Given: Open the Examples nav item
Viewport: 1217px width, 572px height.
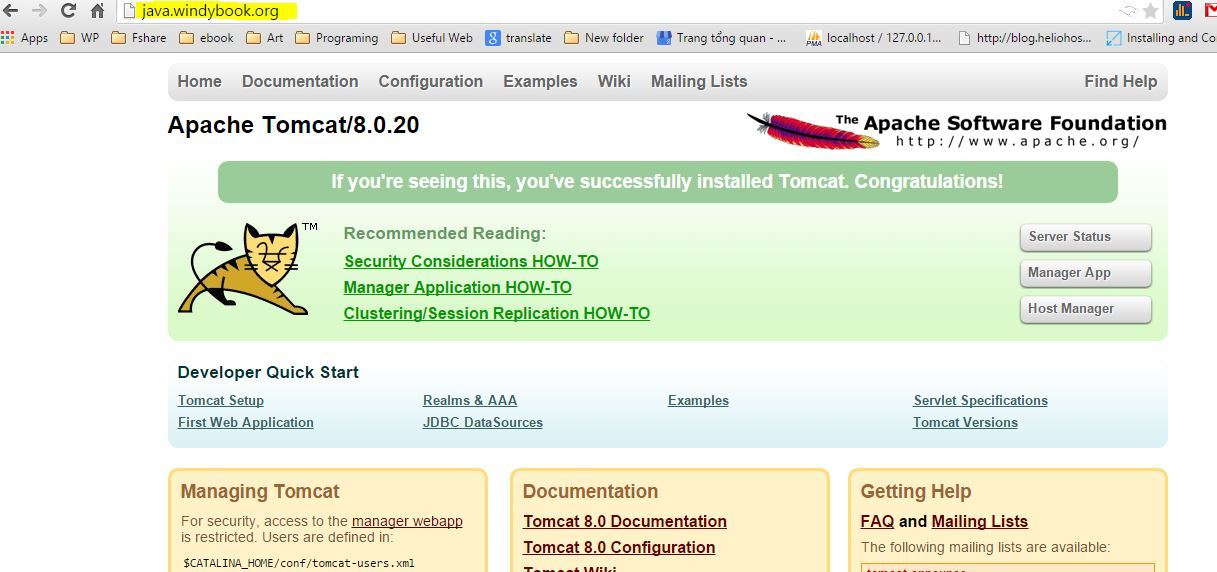Looking at the screenshot, I should coord(540,82).
